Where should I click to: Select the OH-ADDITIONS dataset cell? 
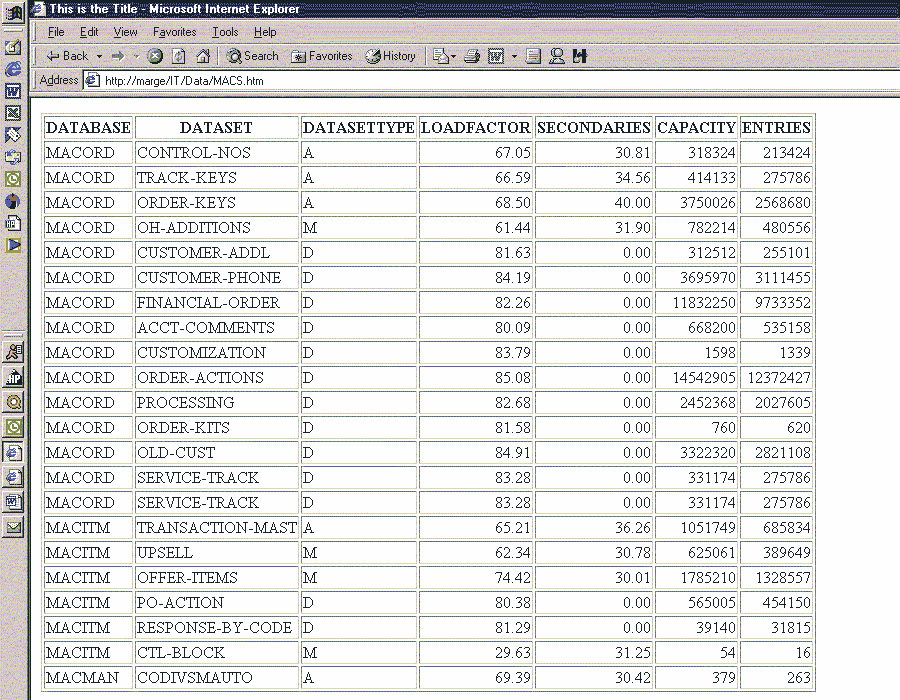pyautogui.click(x=217, y=228)
